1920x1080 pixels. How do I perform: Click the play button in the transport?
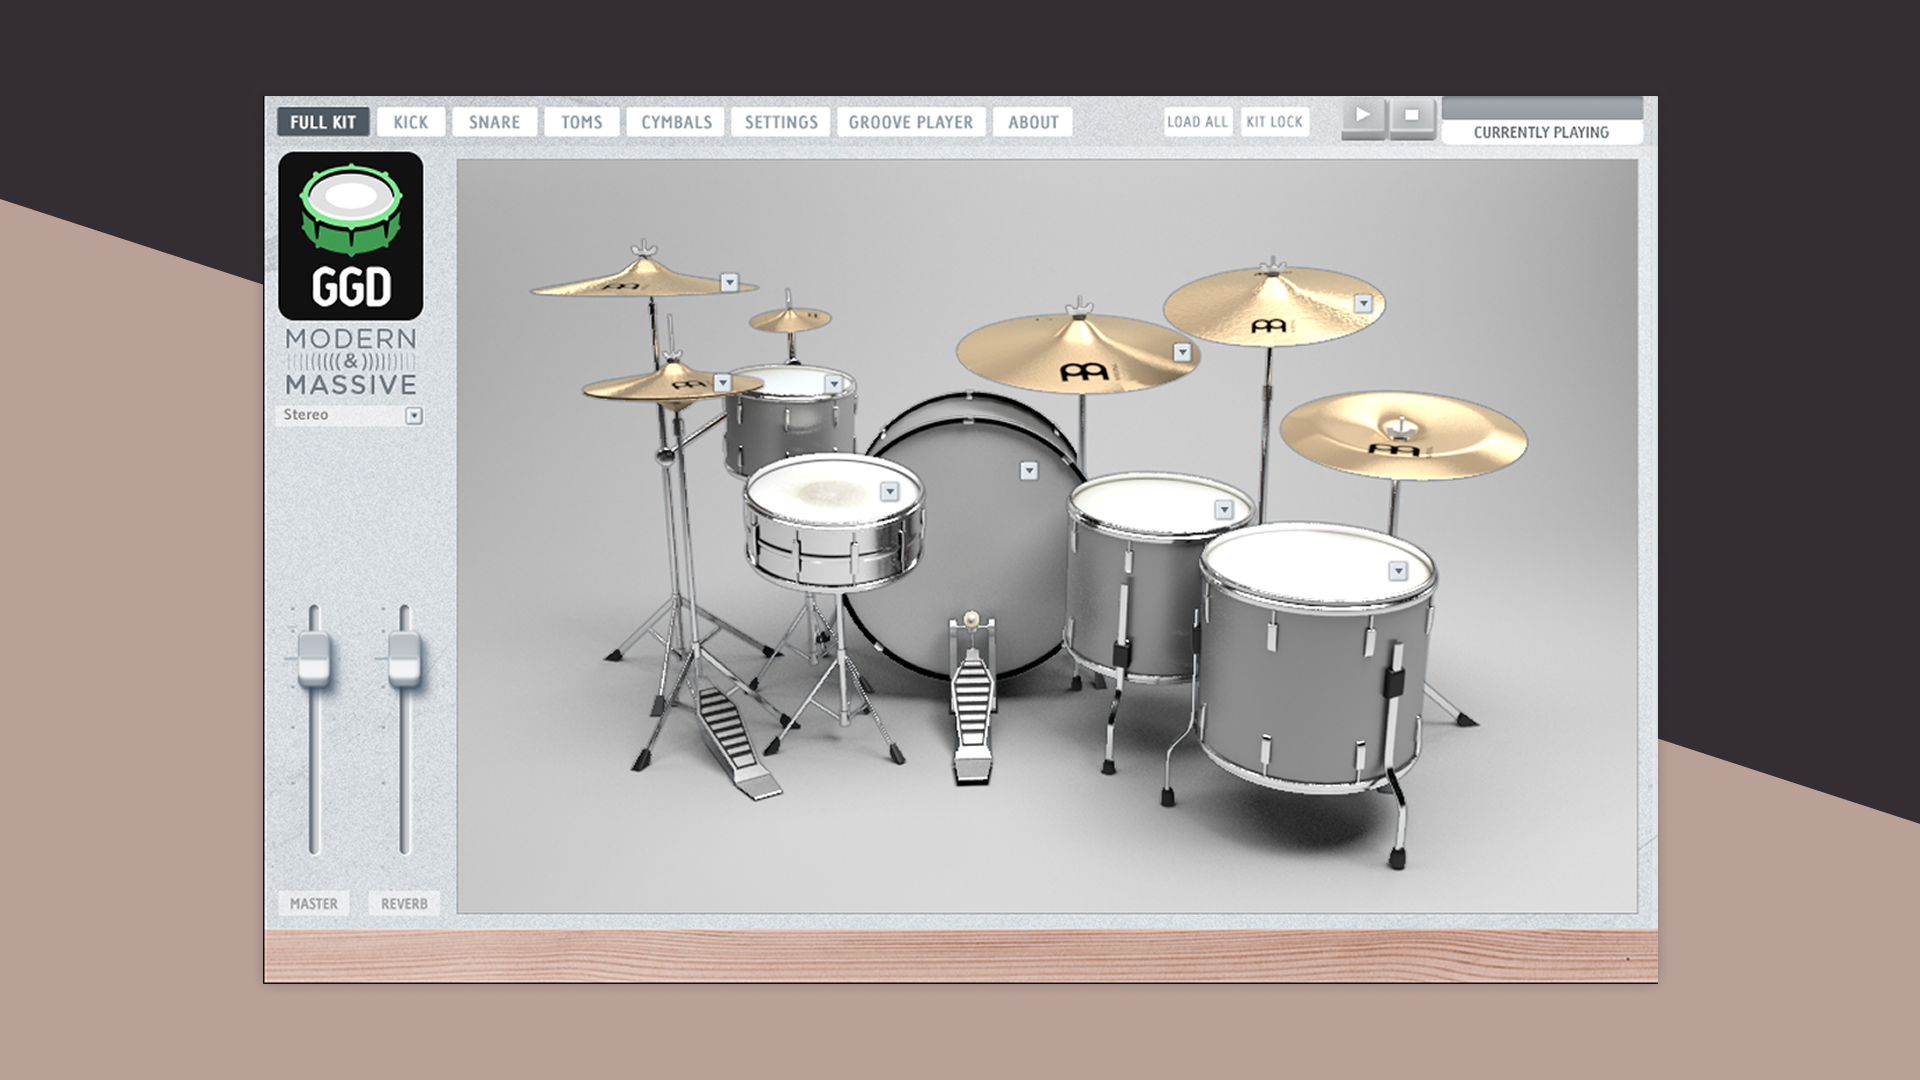pyautogui.click(x=1362, y=116)
